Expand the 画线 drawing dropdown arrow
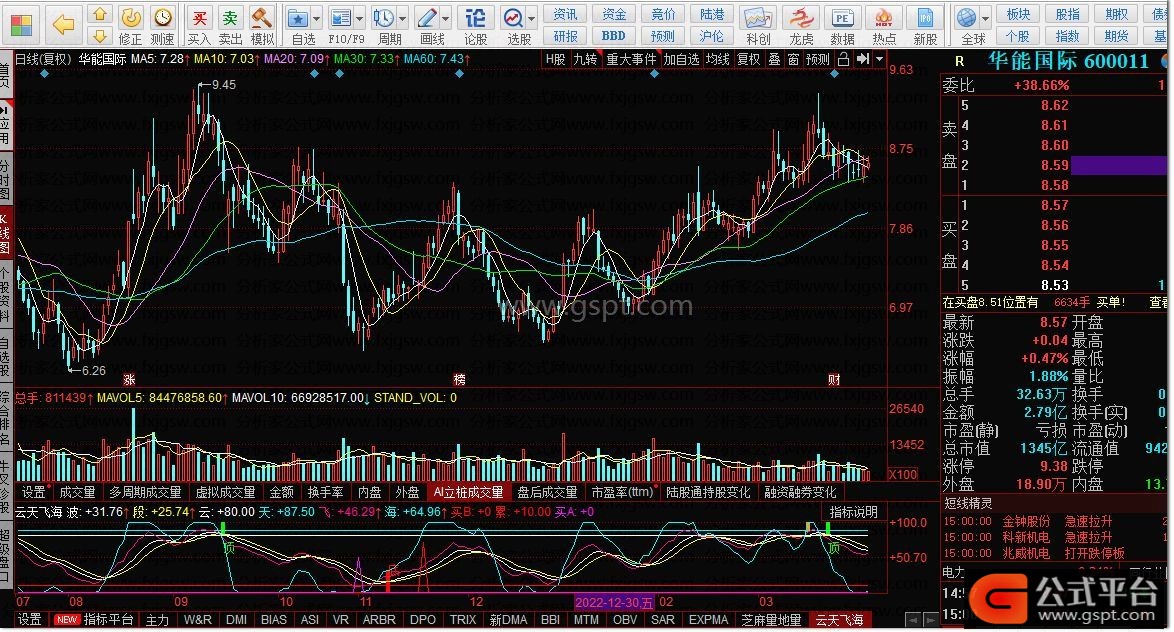 pyautogui.click(x=446, y=18)
